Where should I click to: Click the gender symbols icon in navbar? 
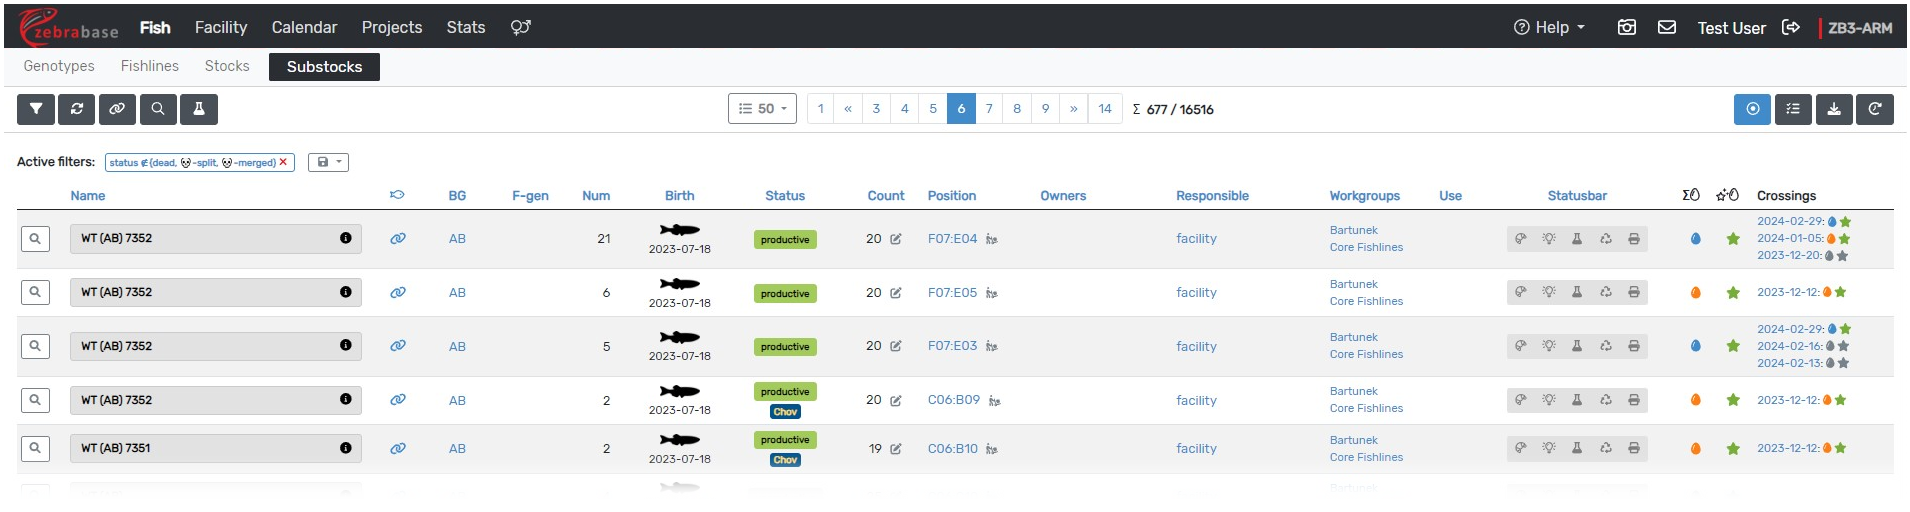[x=520, y=28]
